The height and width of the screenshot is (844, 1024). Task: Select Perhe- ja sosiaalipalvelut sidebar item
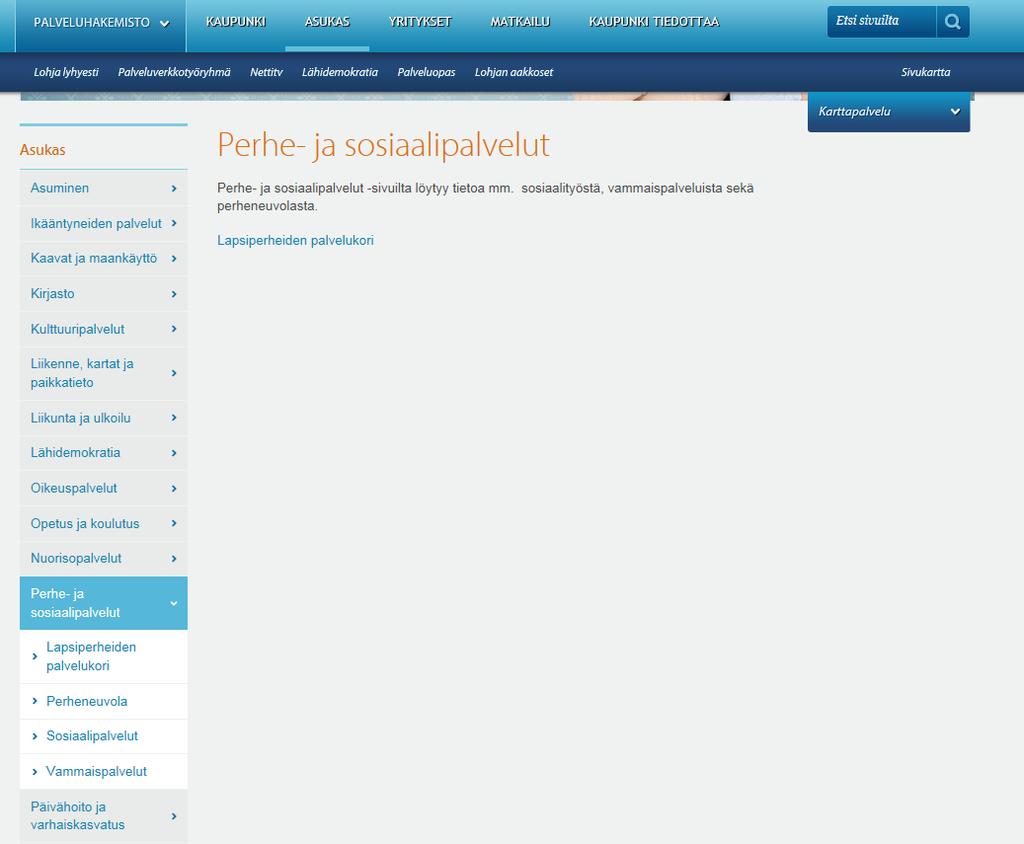tap(103, 603)
